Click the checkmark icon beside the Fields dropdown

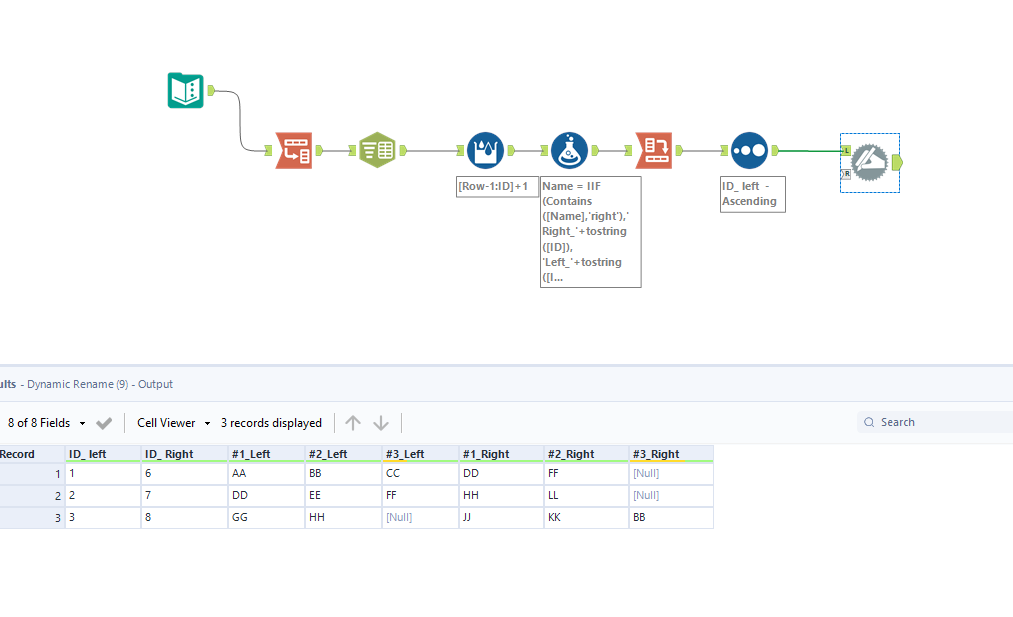pos(104,423)
